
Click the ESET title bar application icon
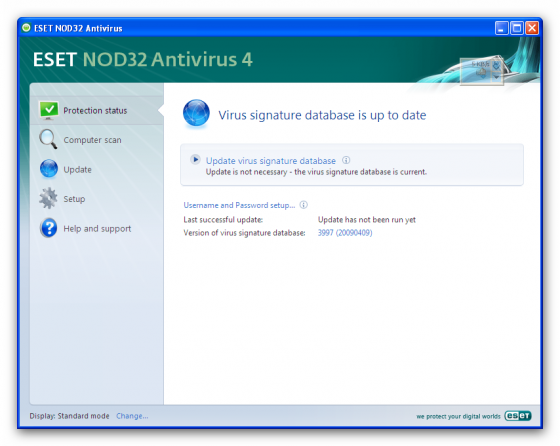(26, 27)
